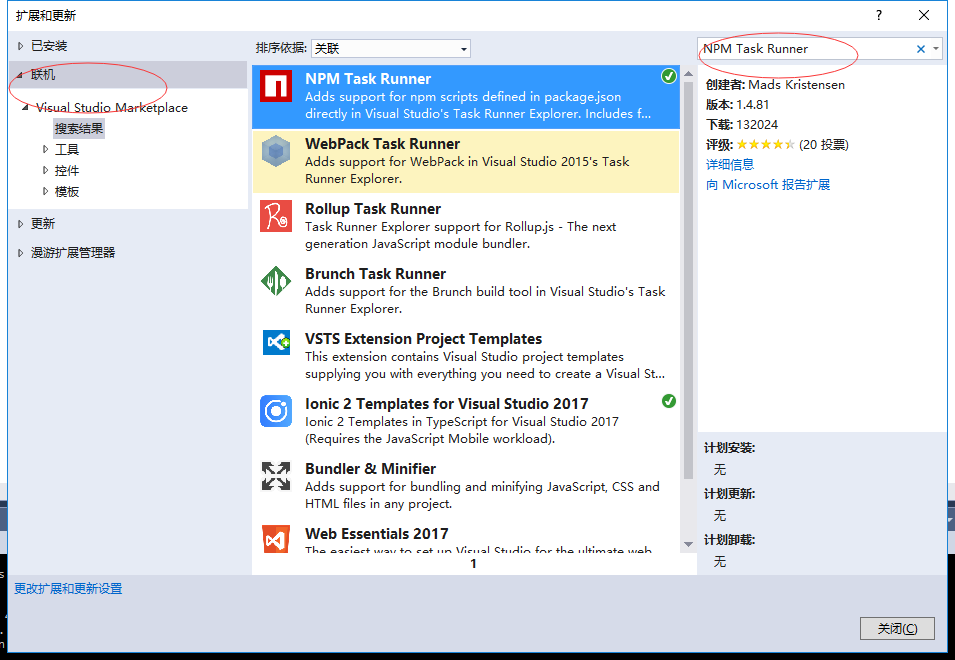This screenshot has height=660, width=955.
Task: Collapse the Visual Studio Marketplace node
Action: [x=26, y=108]
